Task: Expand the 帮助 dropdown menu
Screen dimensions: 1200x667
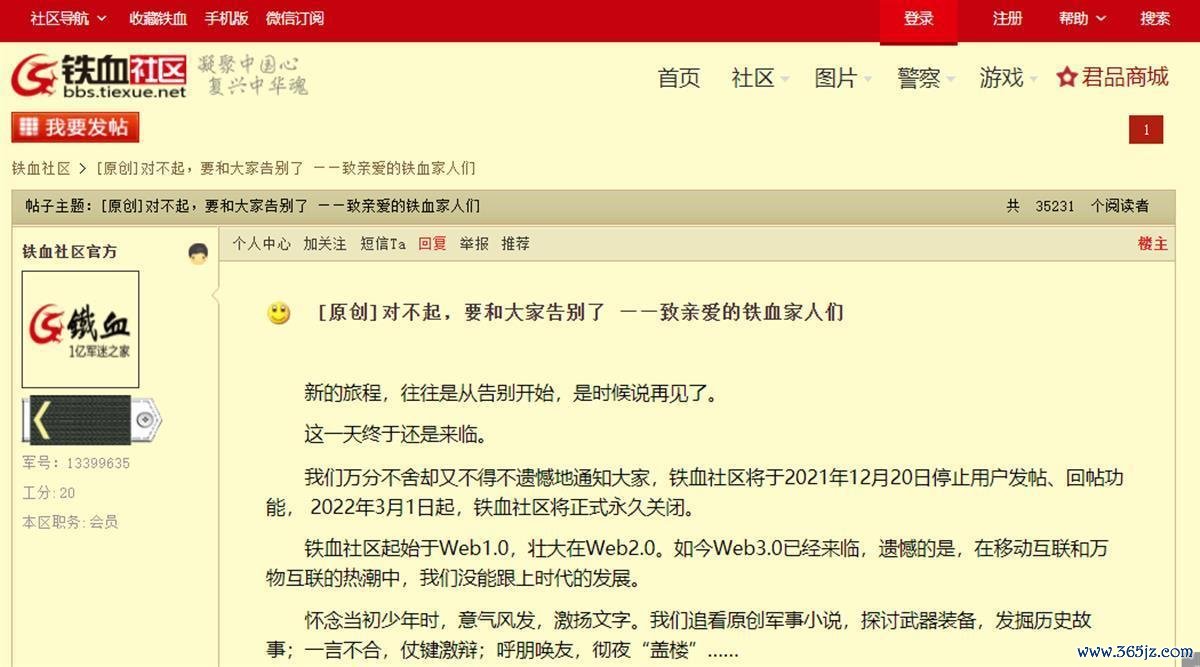Action: point(1083,18)
